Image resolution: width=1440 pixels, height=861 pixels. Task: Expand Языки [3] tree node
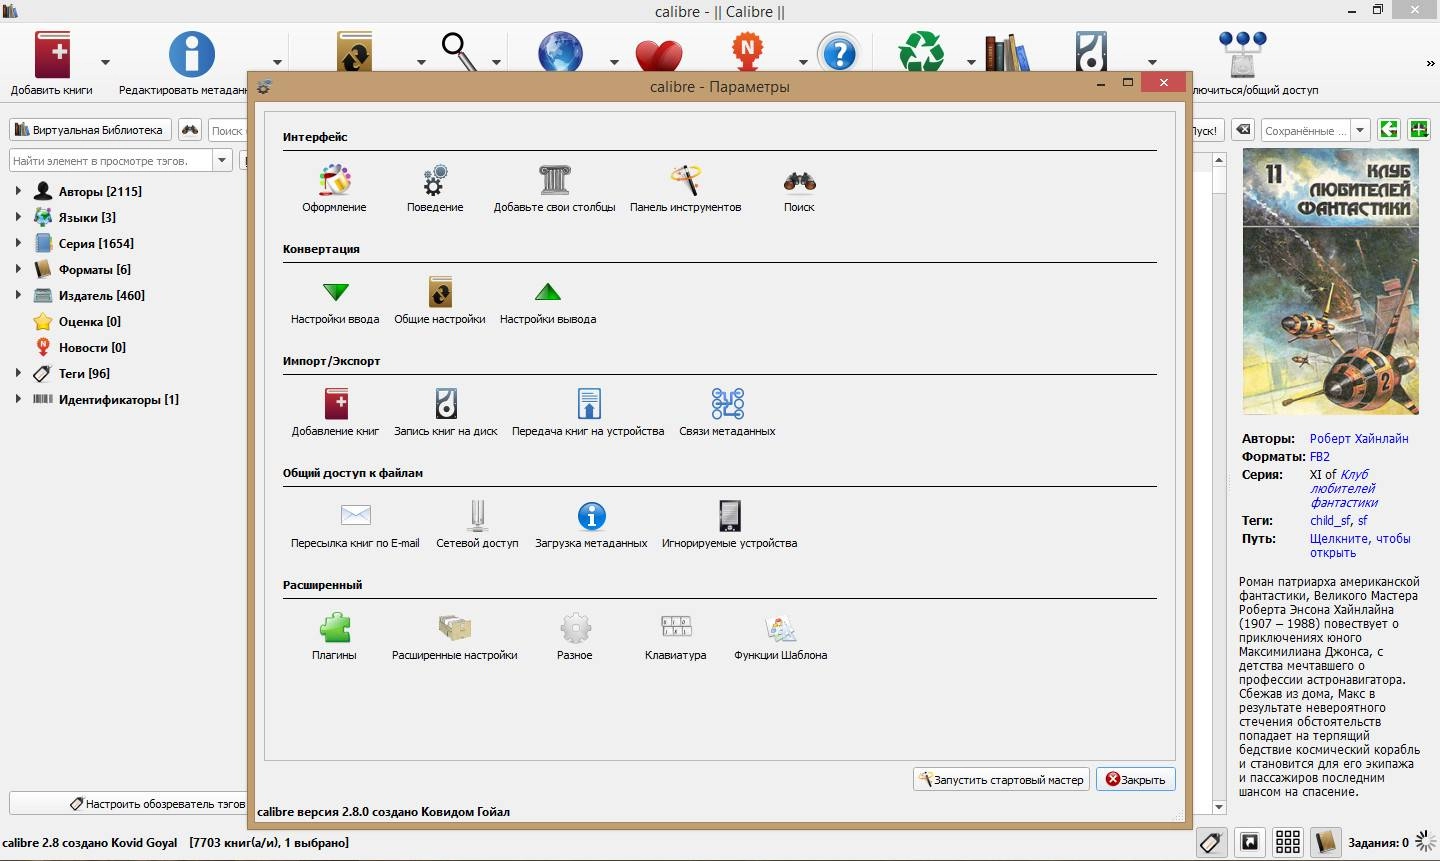coord(18,217)
